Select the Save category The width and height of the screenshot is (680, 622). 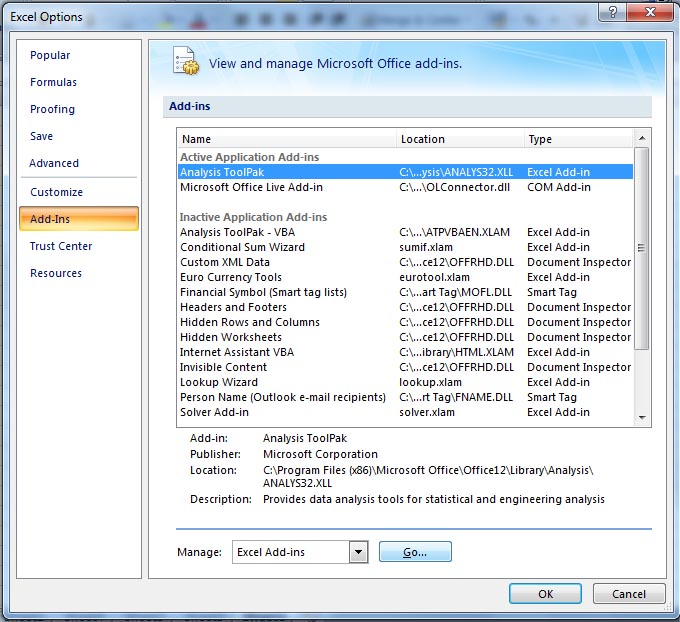[x=41, y=136]
